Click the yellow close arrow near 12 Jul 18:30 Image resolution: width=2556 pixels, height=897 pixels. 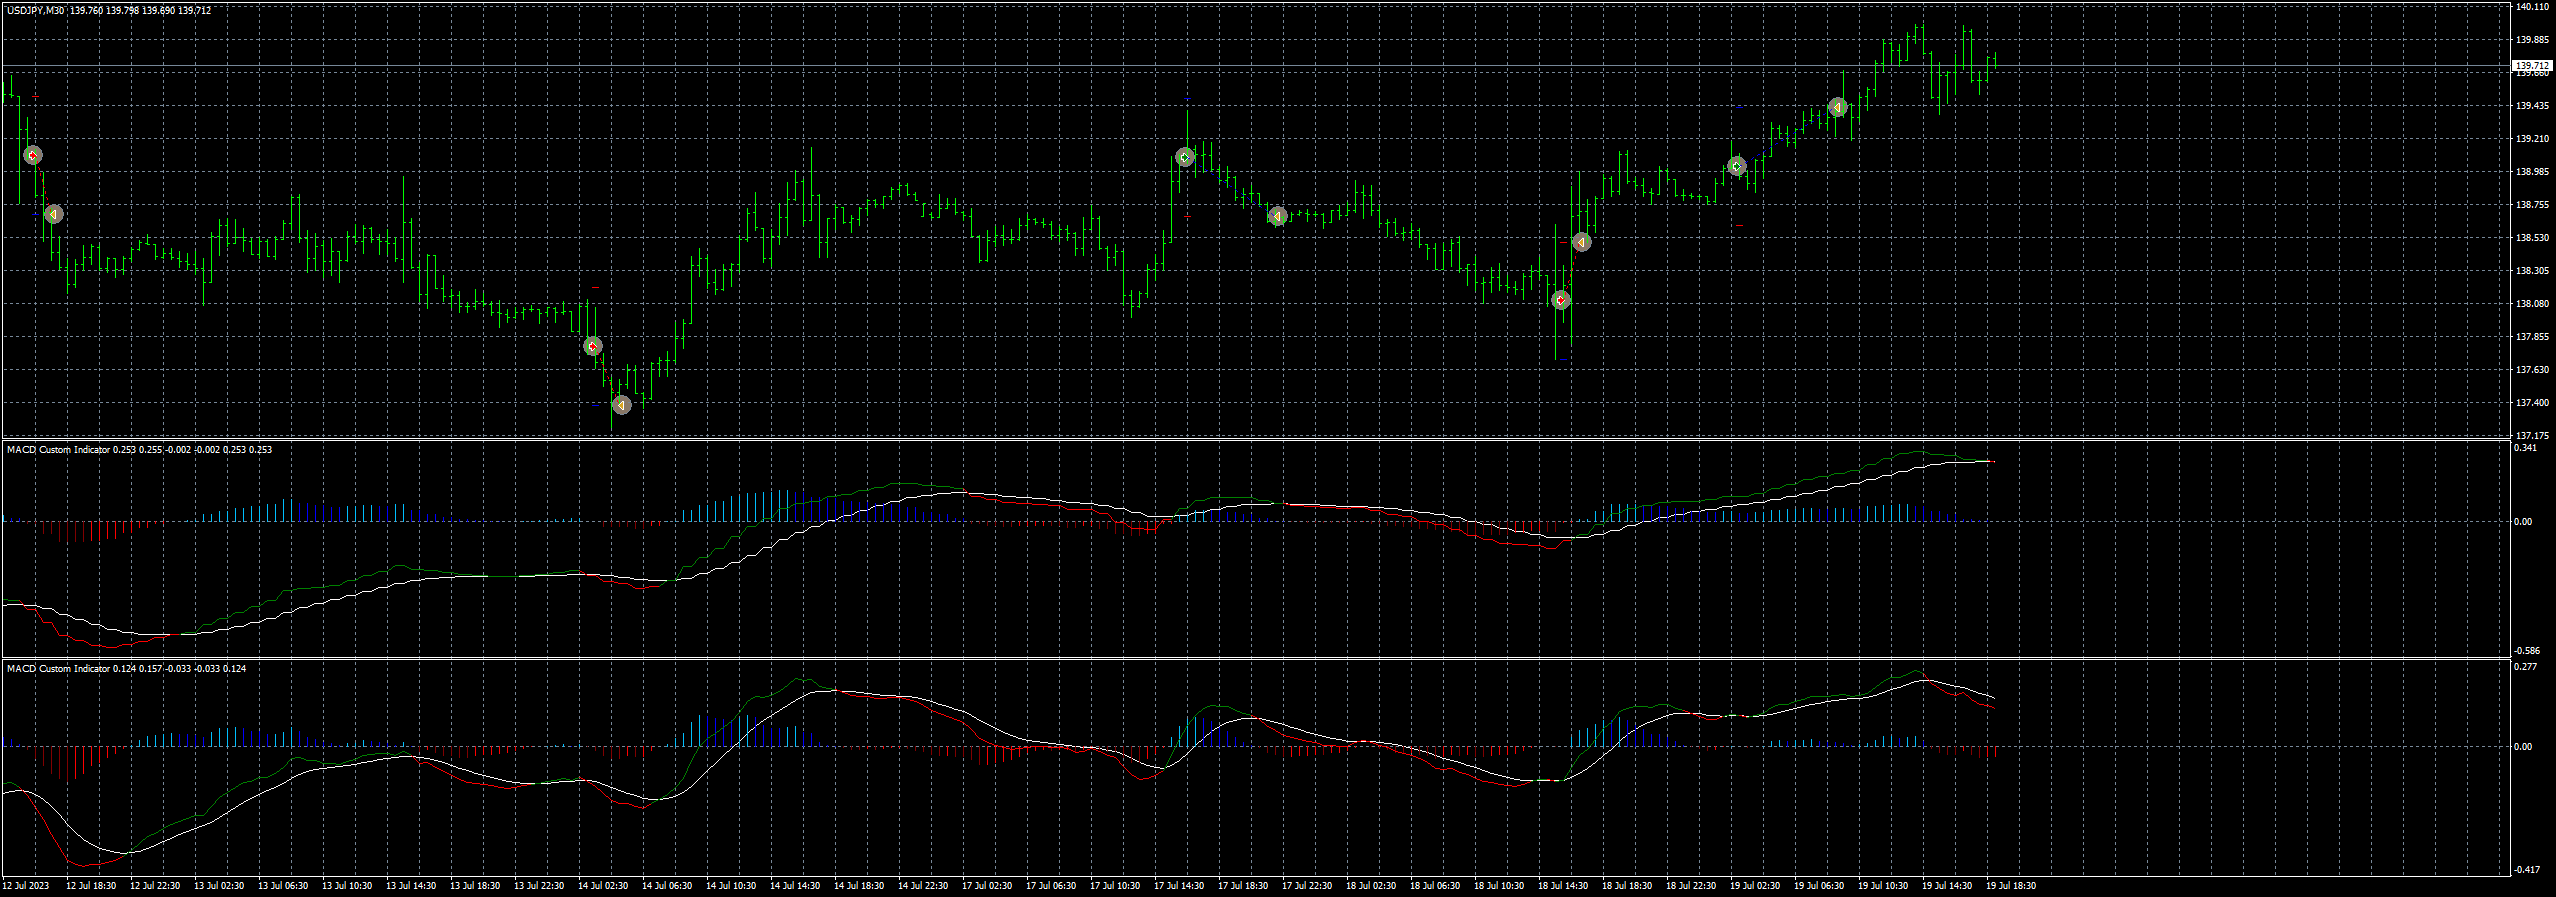point(54,214)
